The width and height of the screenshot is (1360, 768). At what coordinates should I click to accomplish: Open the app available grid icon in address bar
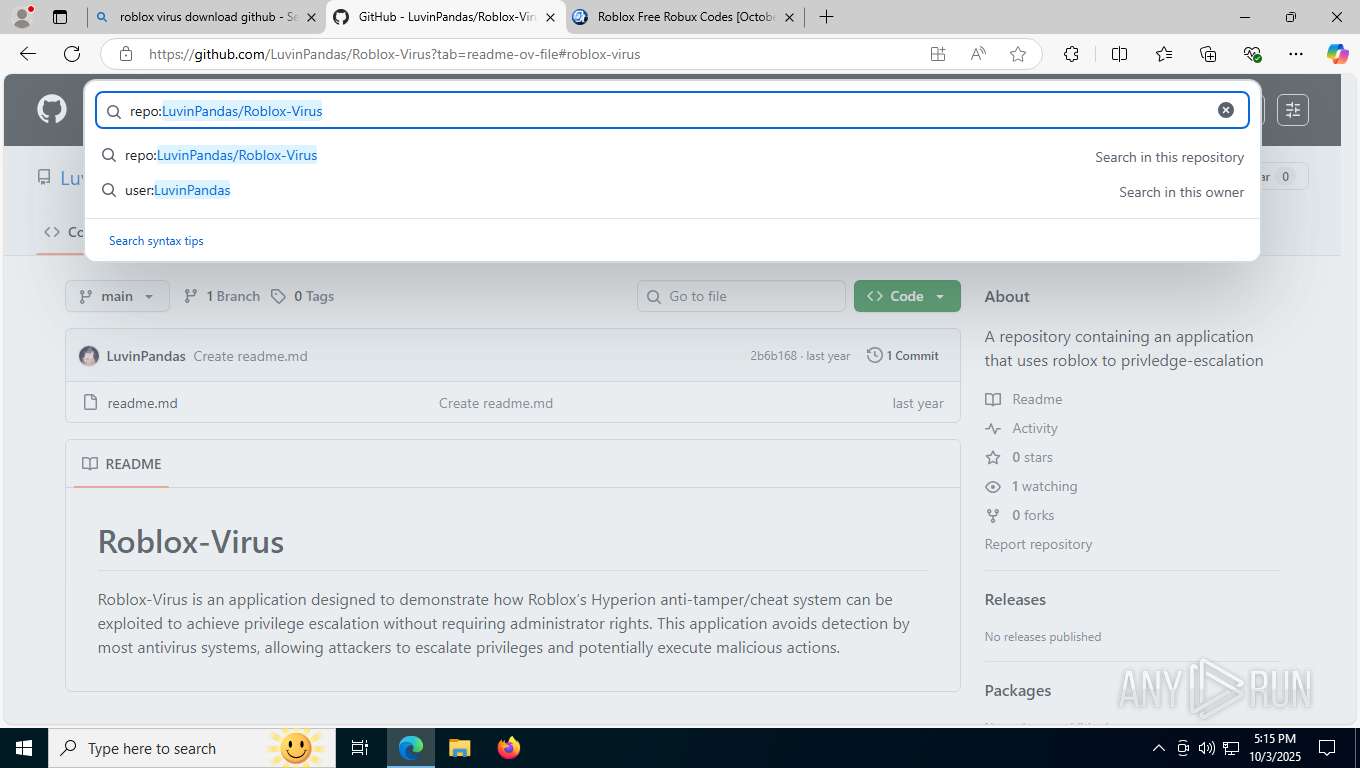[x=938, y=54]
